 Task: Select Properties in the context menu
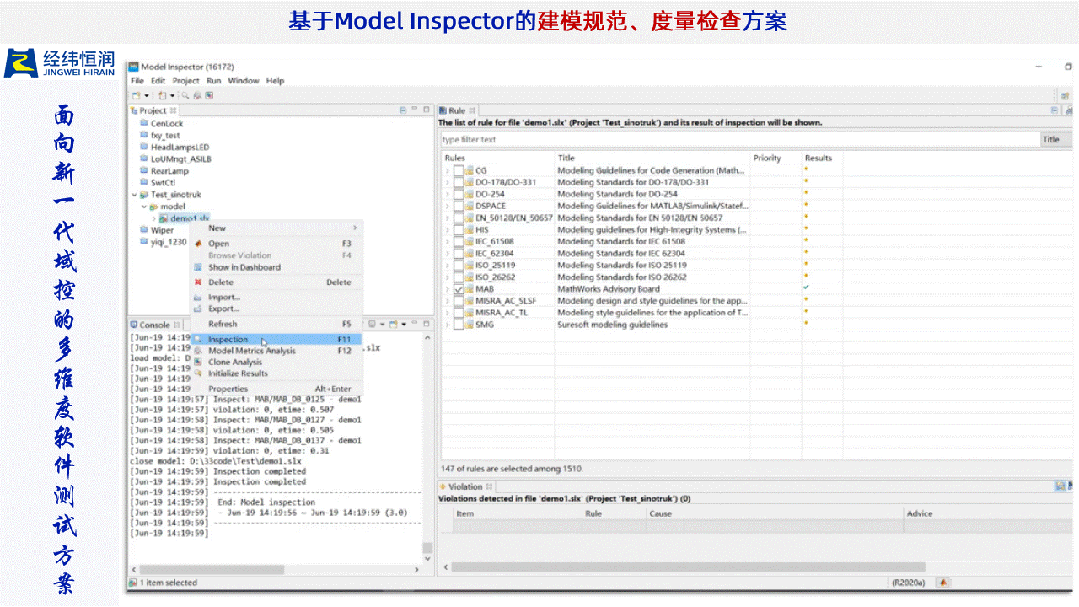click(x=276, y=389)
